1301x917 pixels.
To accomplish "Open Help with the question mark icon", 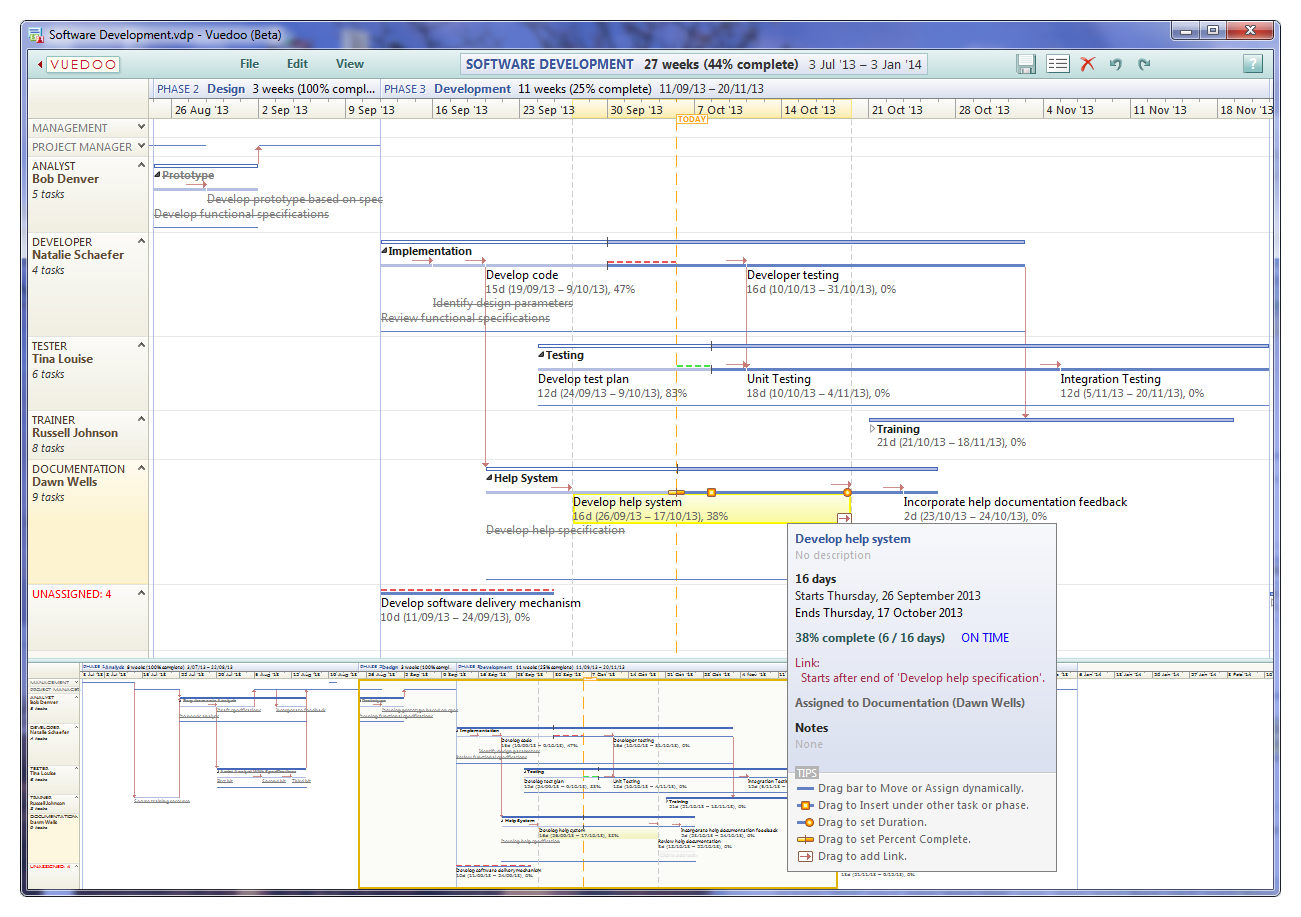I will (1252, 64).
